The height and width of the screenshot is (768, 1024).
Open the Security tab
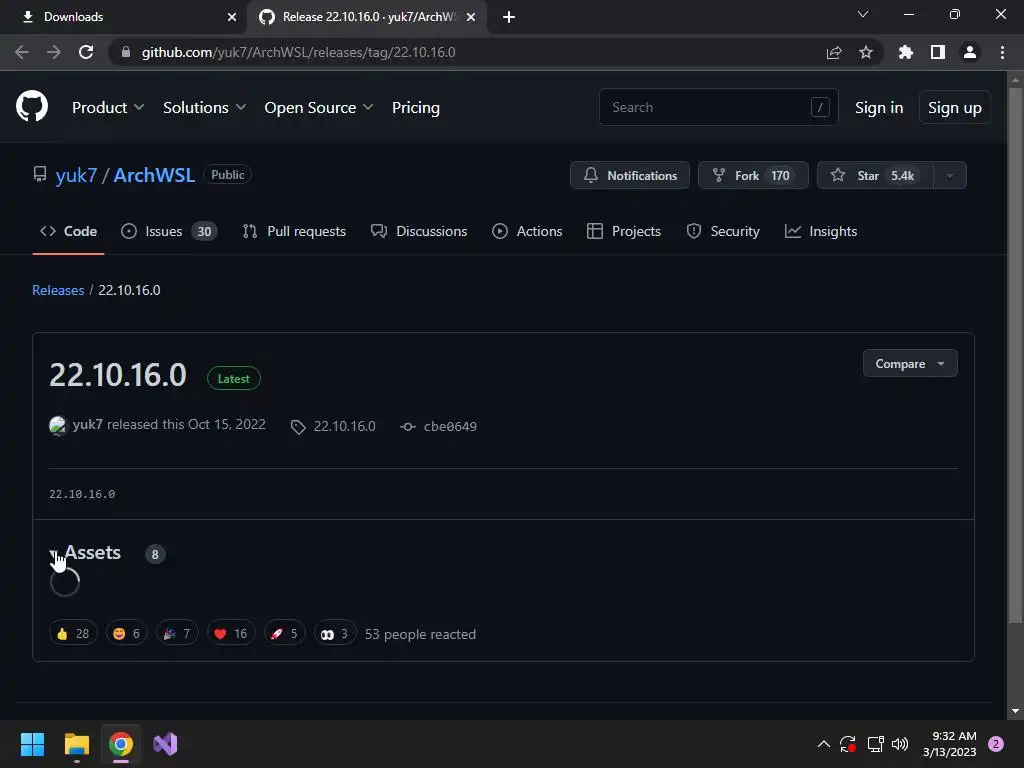(x=723, y=231)
